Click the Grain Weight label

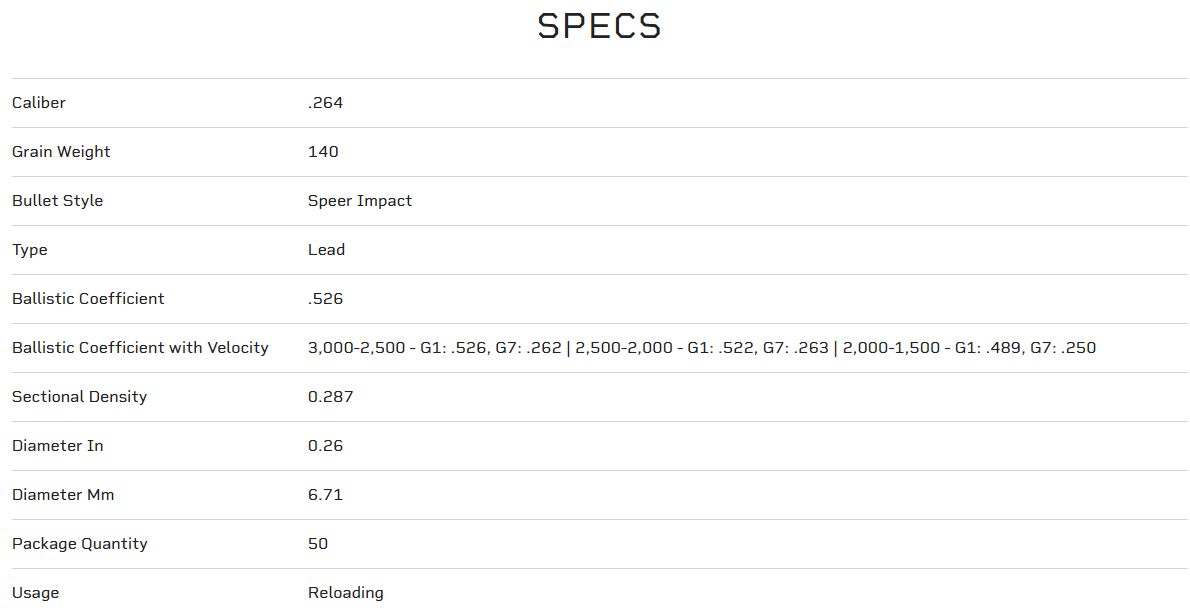pyautogui.click(x=61, y=152)
